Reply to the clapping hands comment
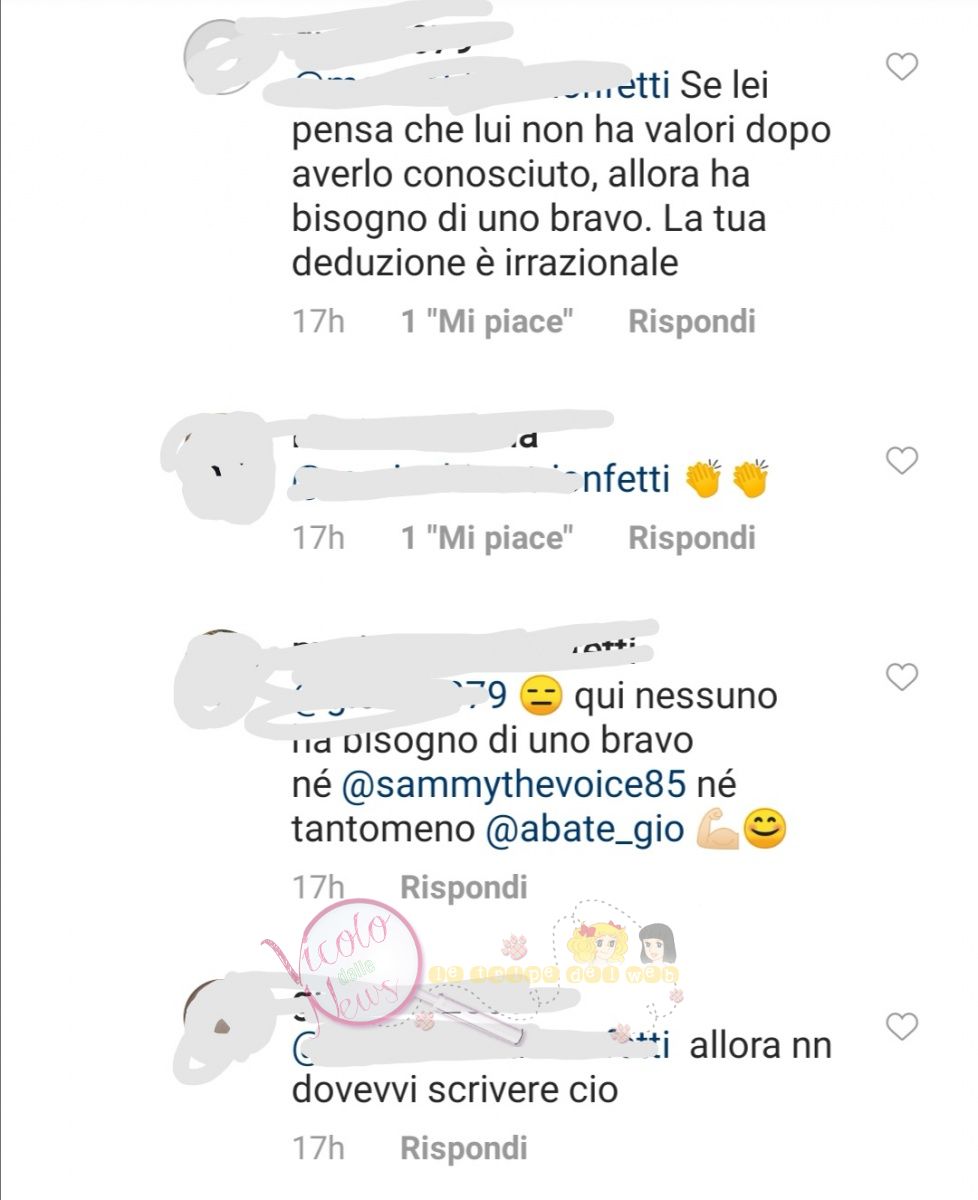This screenshot has width=978, height=1200. click(x=691, y=538)
